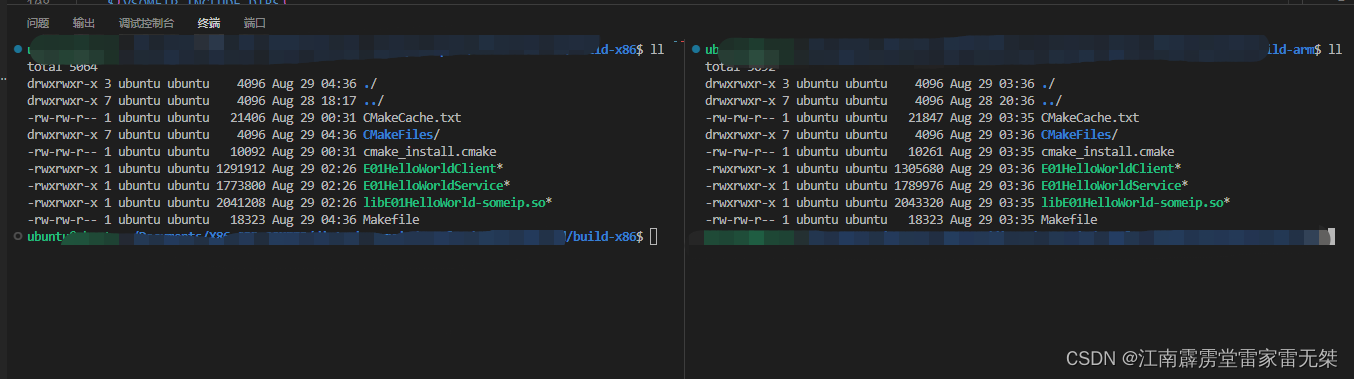Open Makefile link in build-x86 terminal
Viewport: 1354px width, 379px height.
pos(391,219)
